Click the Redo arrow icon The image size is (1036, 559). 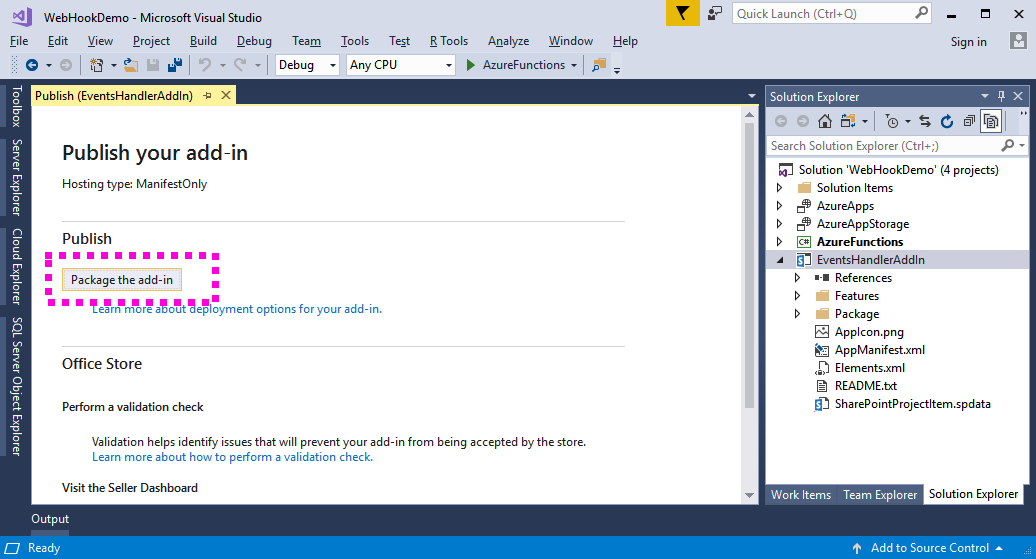[240, 65]
